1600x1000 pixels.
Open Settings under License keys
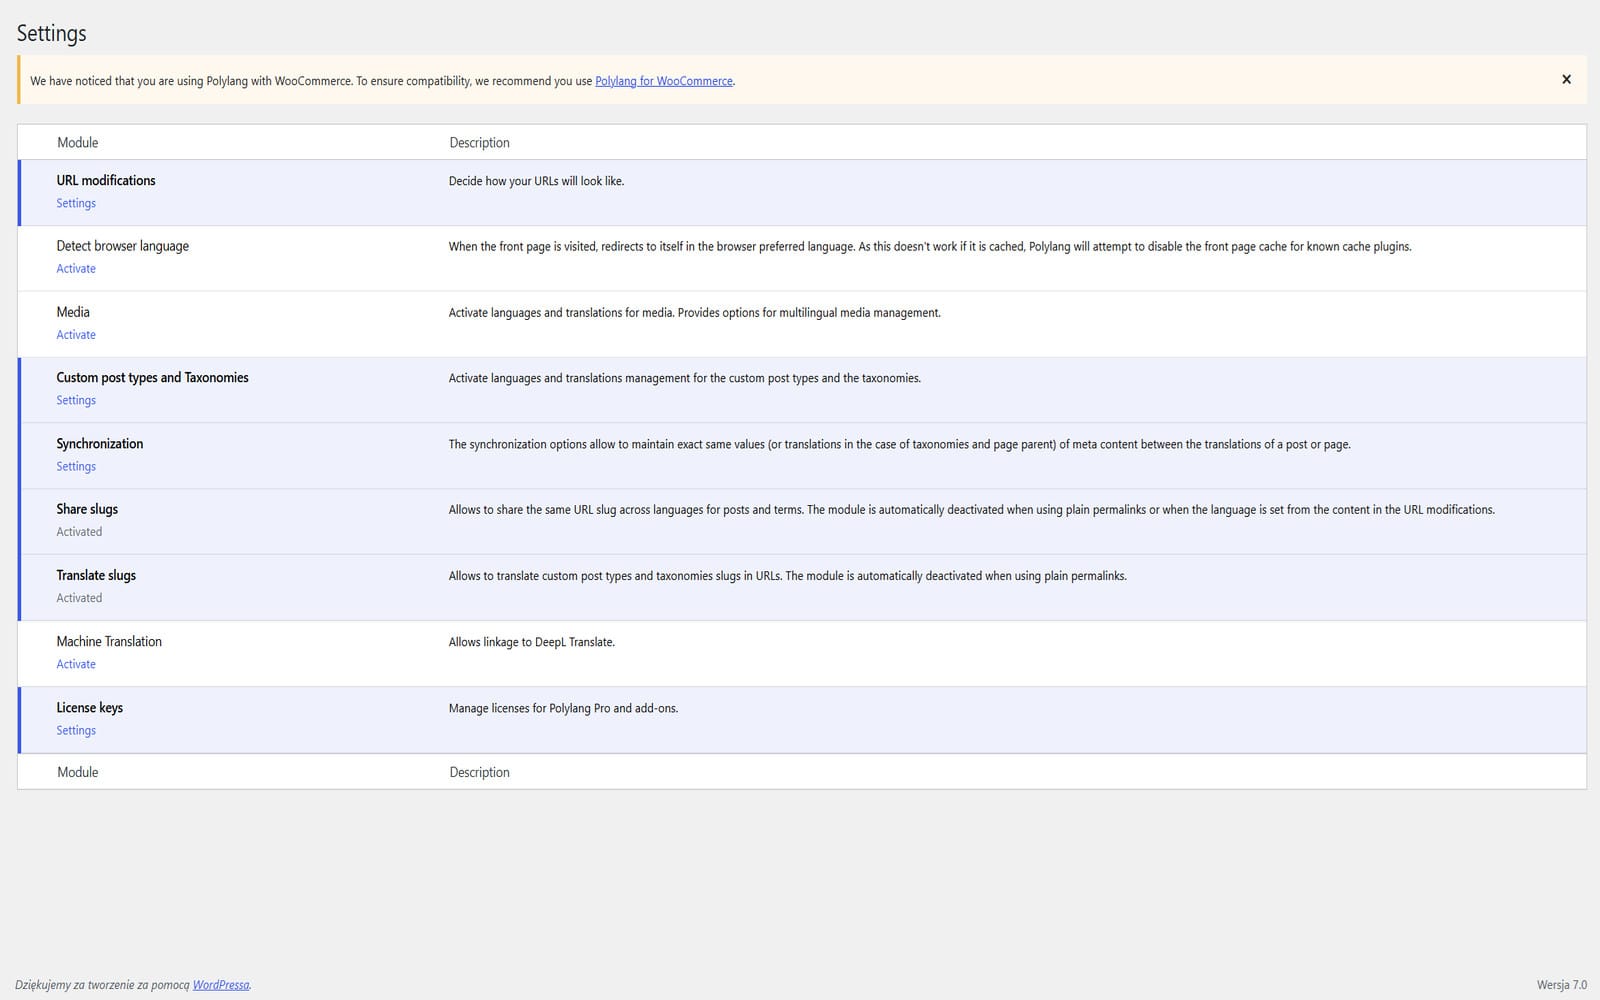[x=76, y=730]
